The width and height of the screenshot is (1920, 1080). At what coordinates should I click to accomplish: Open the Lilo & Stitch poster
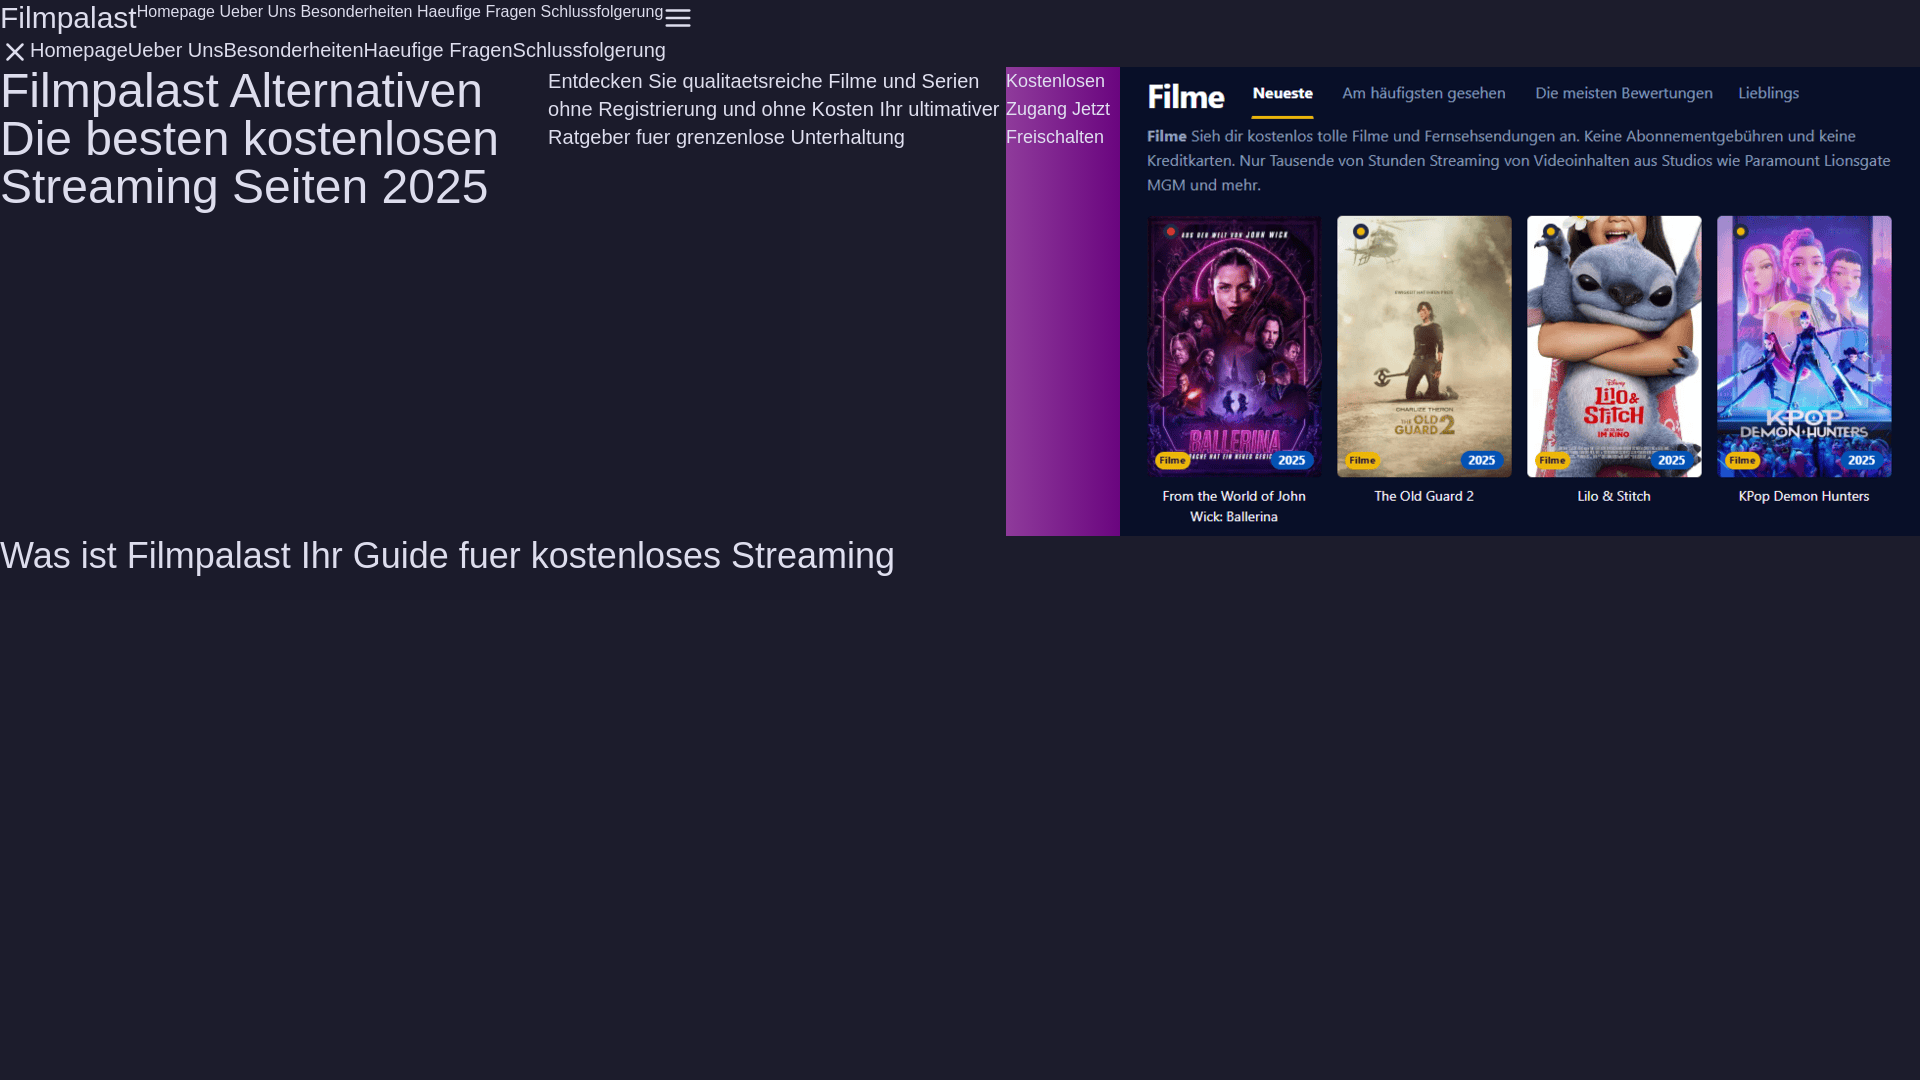1614,346
